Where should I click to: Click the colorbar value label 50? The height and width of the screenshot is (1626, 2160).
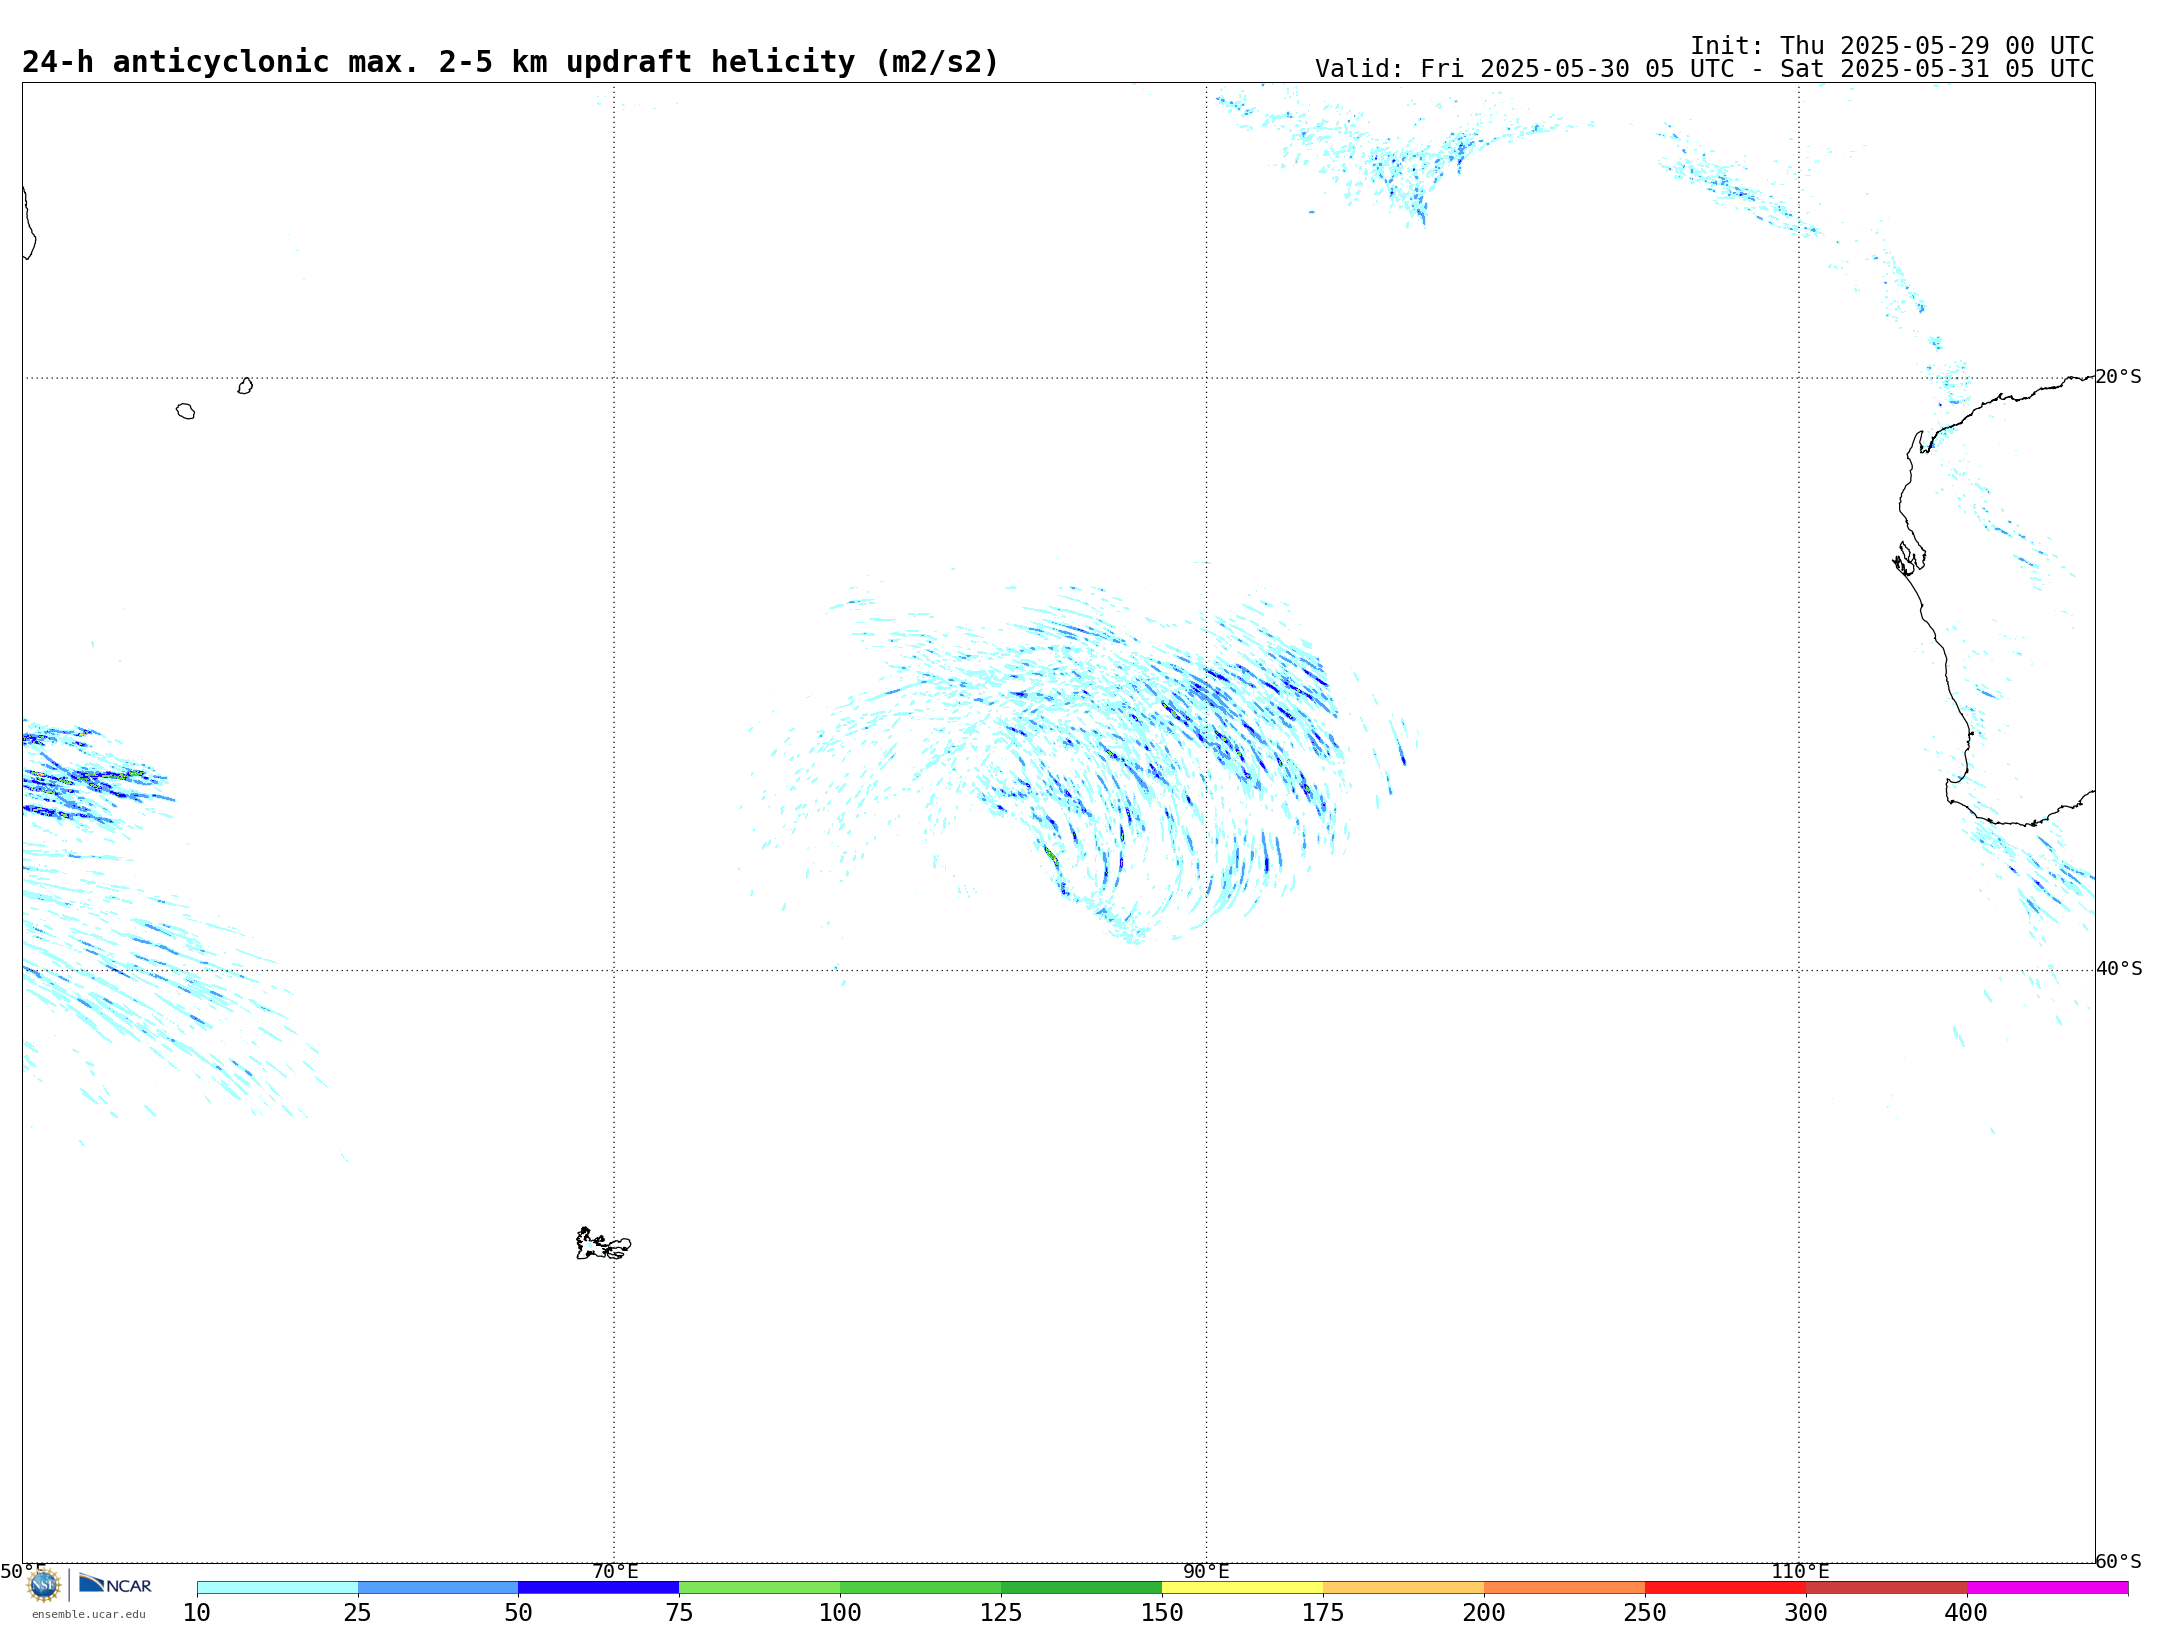[x=519, y=1613]
